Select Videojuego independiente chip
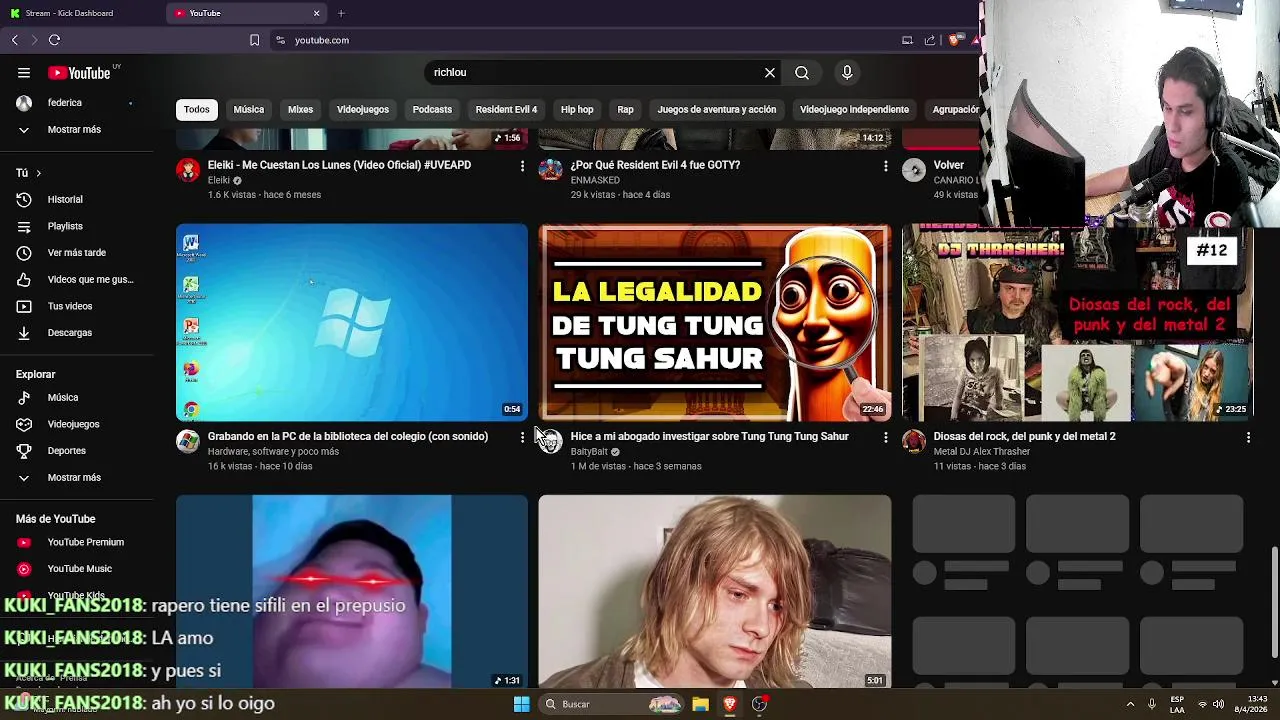 pyautogui.click(x=854, y=109)
